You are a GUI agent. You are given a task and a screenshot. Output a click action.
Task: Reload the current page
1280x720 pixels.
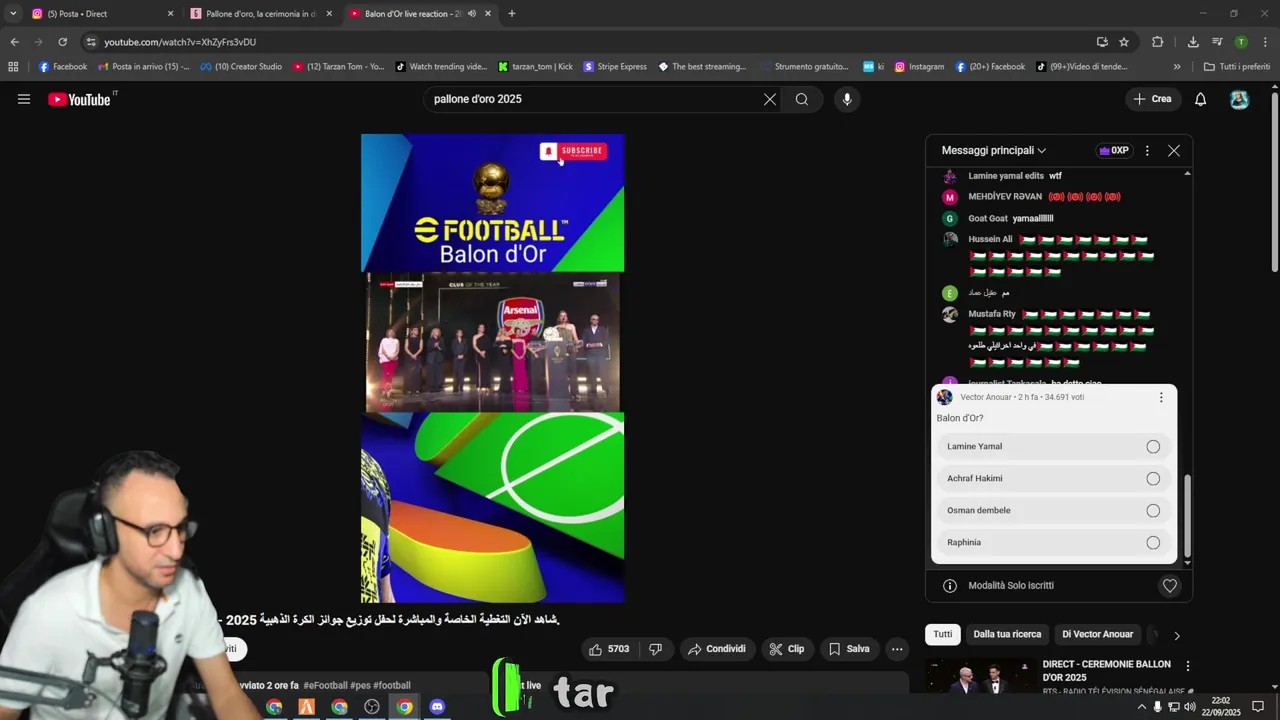pos(62,42)
